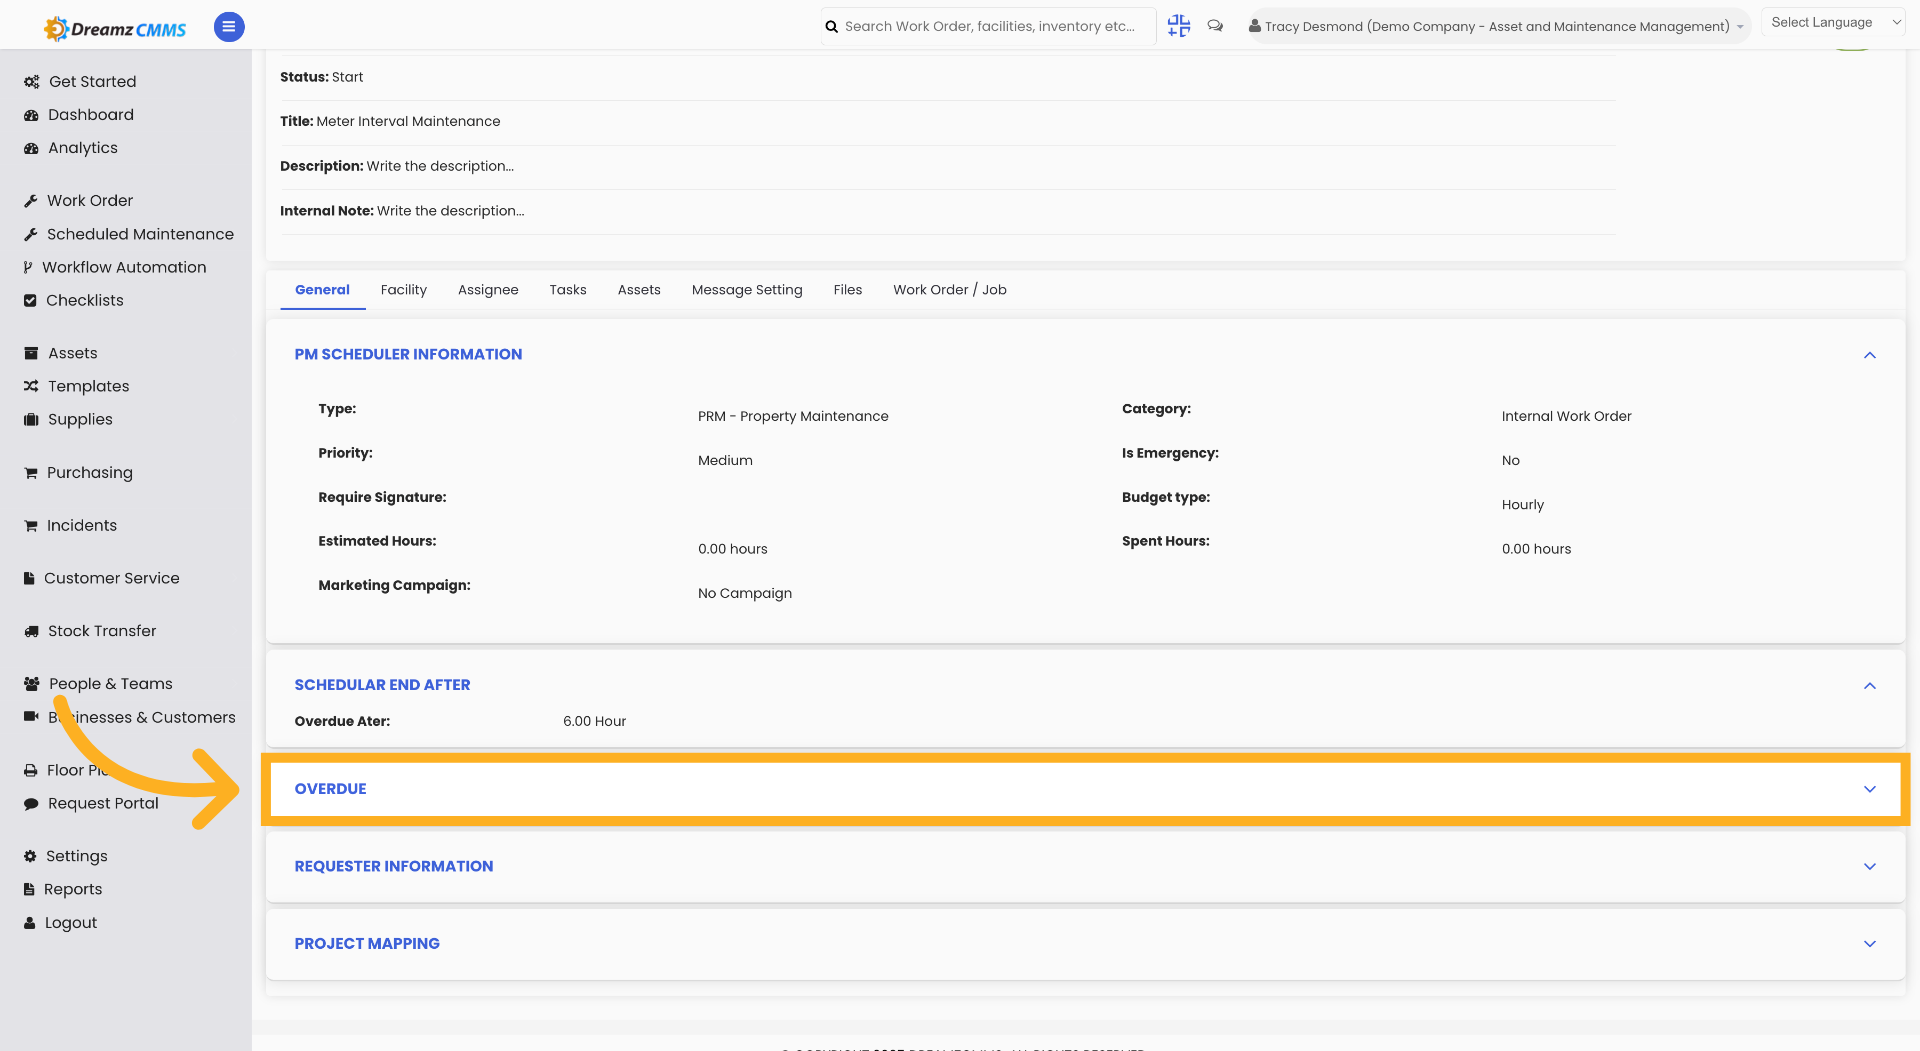Click the Settings gear icon
Viewport: 1920px width, 1051px height.
(x=30, y=856)
